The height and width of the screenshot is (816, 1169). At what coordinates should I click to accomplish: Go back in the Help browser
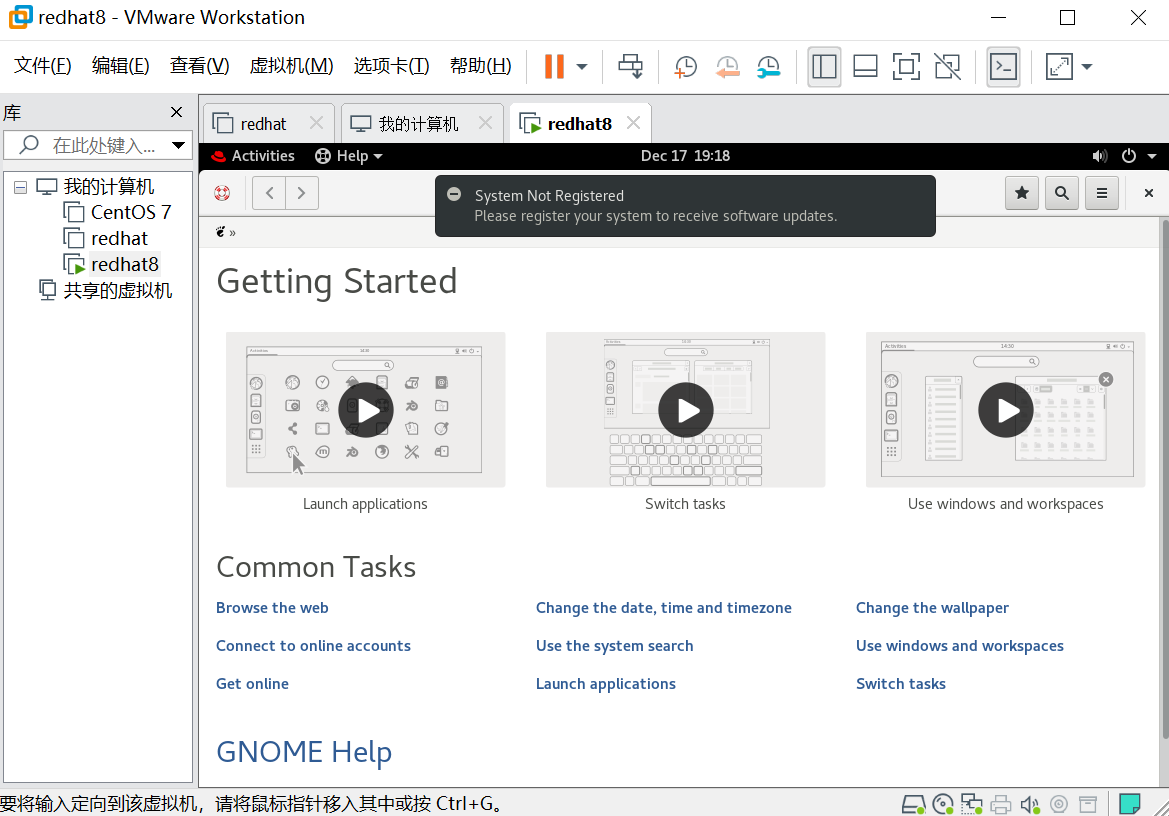(269, 193)
